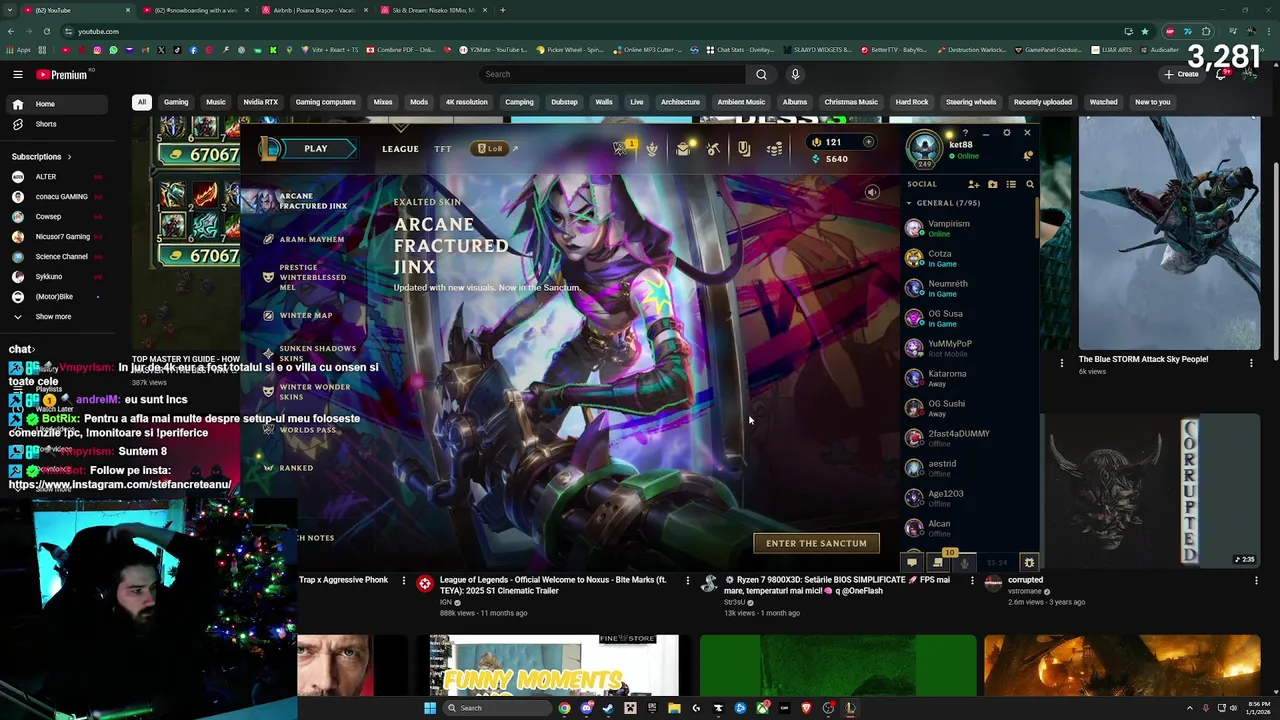Click the bug report icon in League
Image resolution: width=1280 pixels, height=720 pixels.
pos(1029,563)
